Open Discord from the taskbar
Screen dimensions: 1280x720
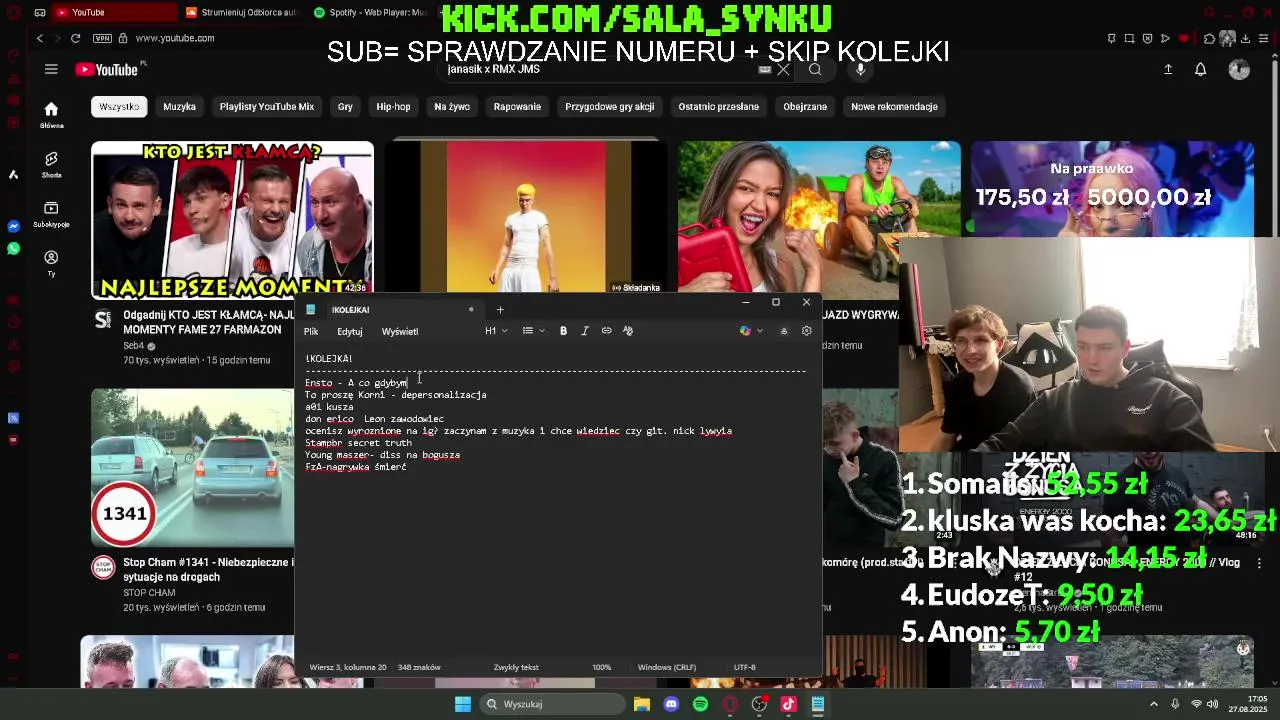671,704
